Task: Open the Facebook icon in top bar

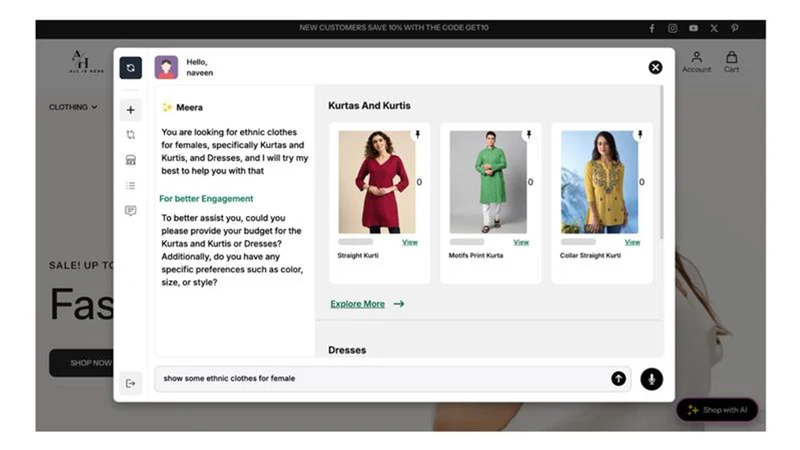Action: pos(652,29)
